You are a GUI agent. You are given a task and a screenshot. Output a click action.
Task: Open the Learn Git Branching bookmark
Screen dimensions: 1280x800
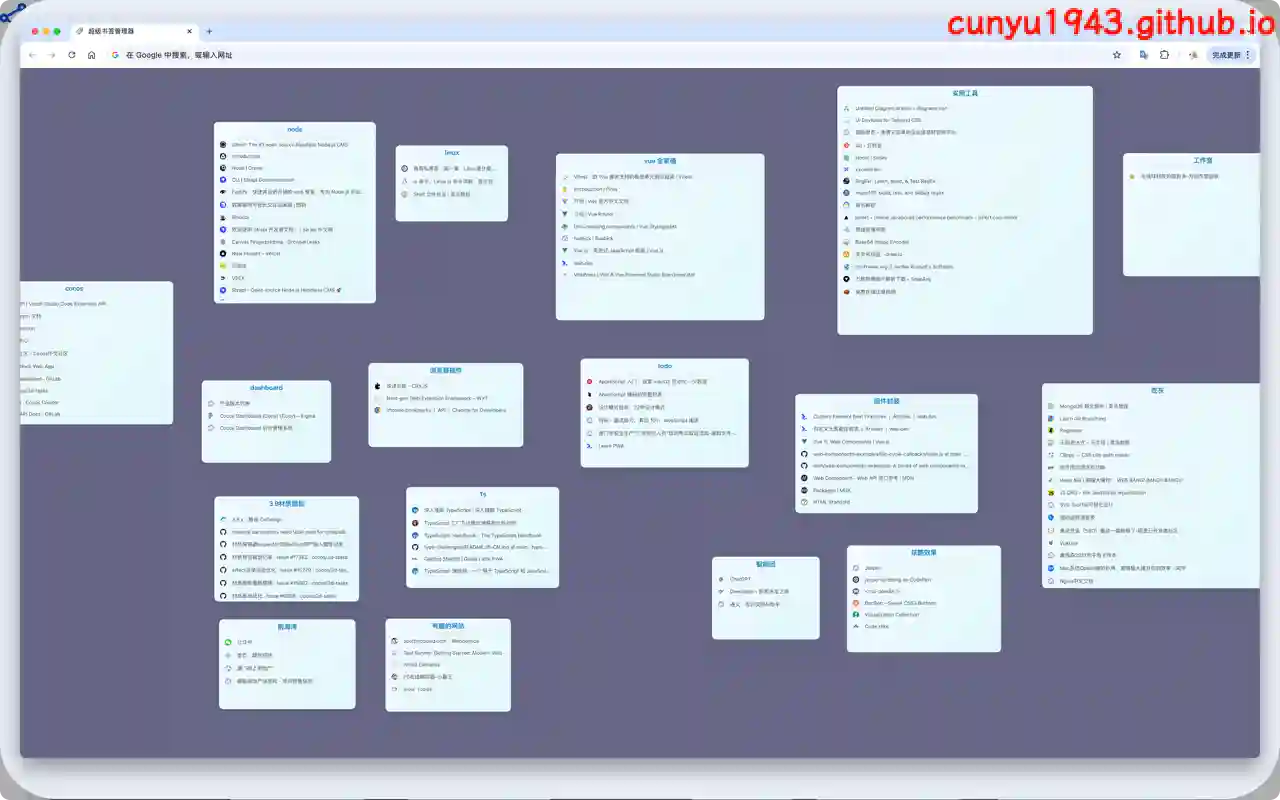1085,418
